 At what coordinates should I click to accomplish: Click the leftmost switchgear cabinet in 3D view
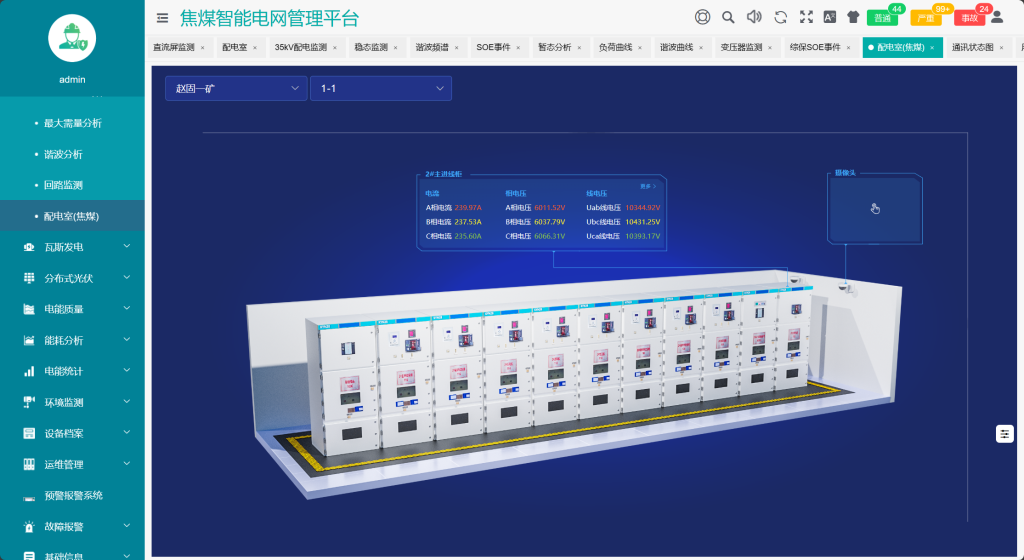tap(347, 389)
